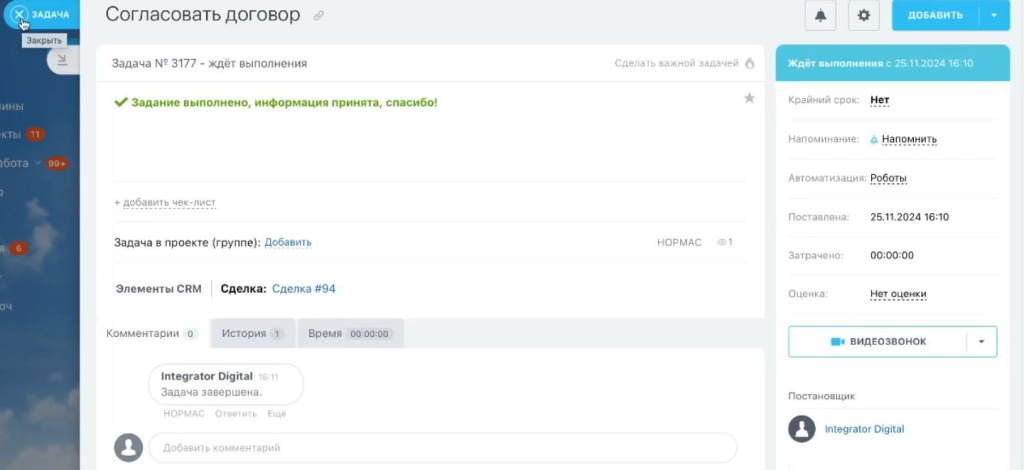Click the expand arrow icon in left sidebar
1024x470 pixels.
(62, 60)
